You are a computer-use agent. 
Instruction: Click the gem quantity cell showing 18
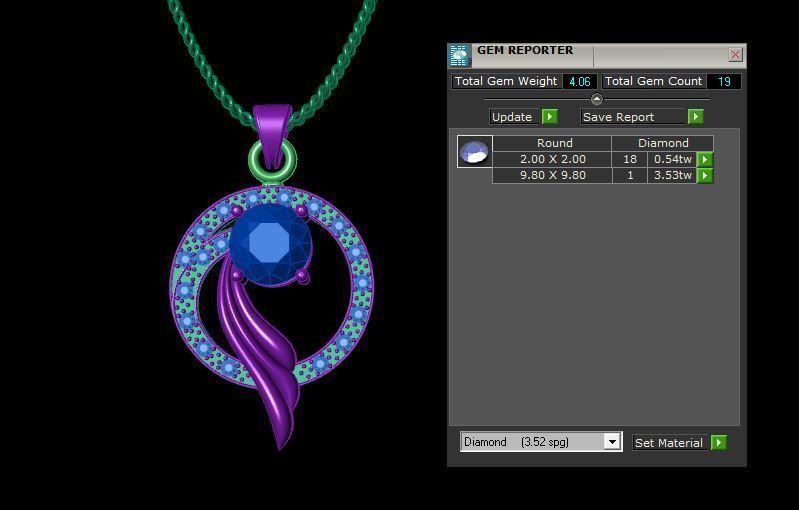(x=630, y=159)
